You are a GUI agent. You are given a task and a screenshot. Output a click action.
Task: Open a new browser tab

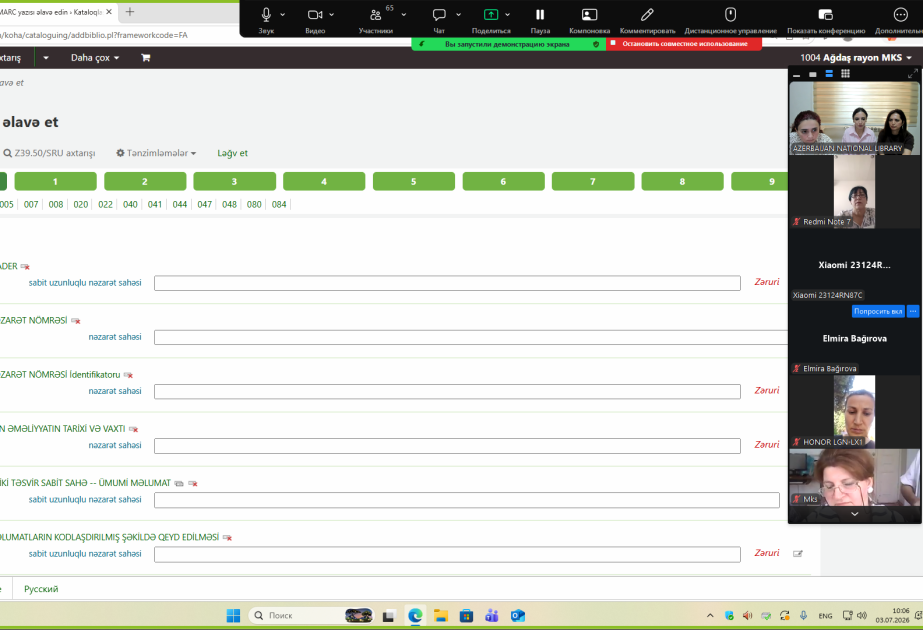130,12
